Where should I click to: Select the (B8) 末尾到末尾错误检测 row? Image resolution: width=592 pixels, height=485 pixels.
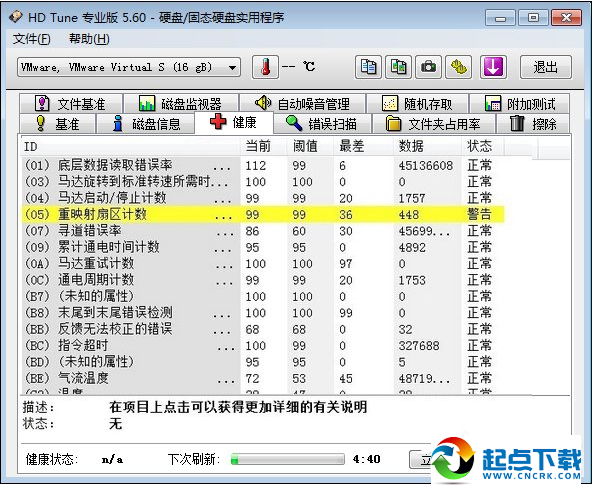pos(263,313)
